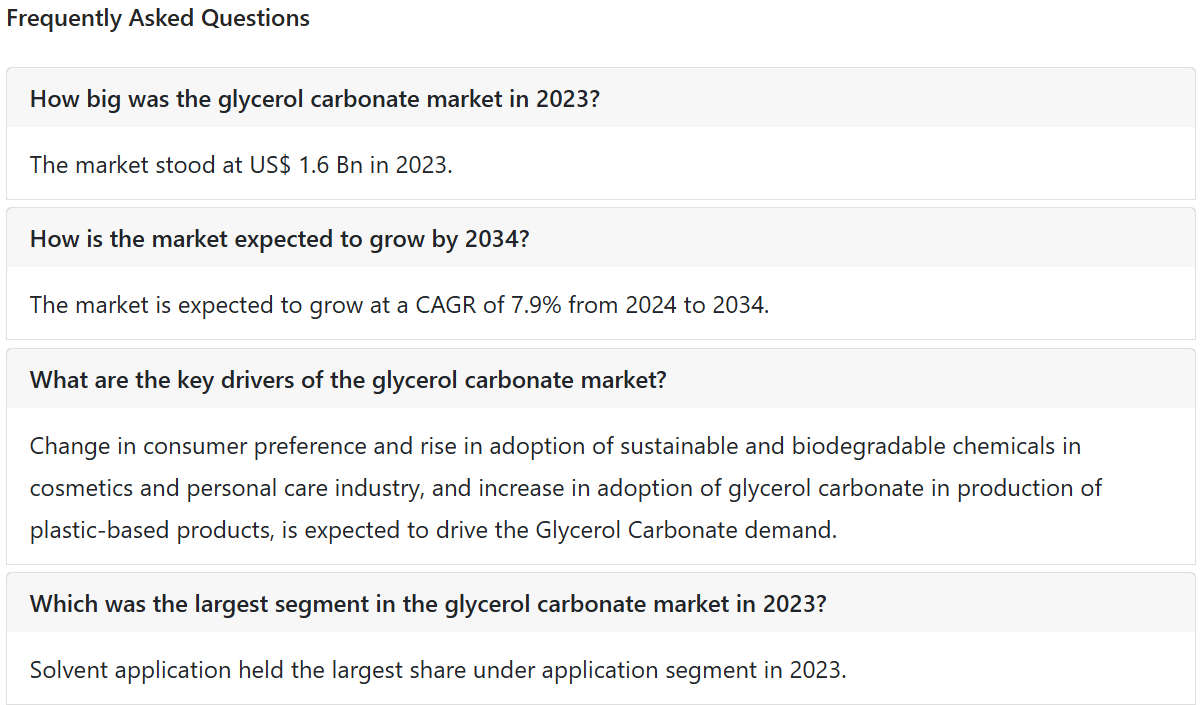Click the paragraph starting 'Change in consumer preference'
The width and height of the screenshot is (1204, 705).
coord(566,487)
